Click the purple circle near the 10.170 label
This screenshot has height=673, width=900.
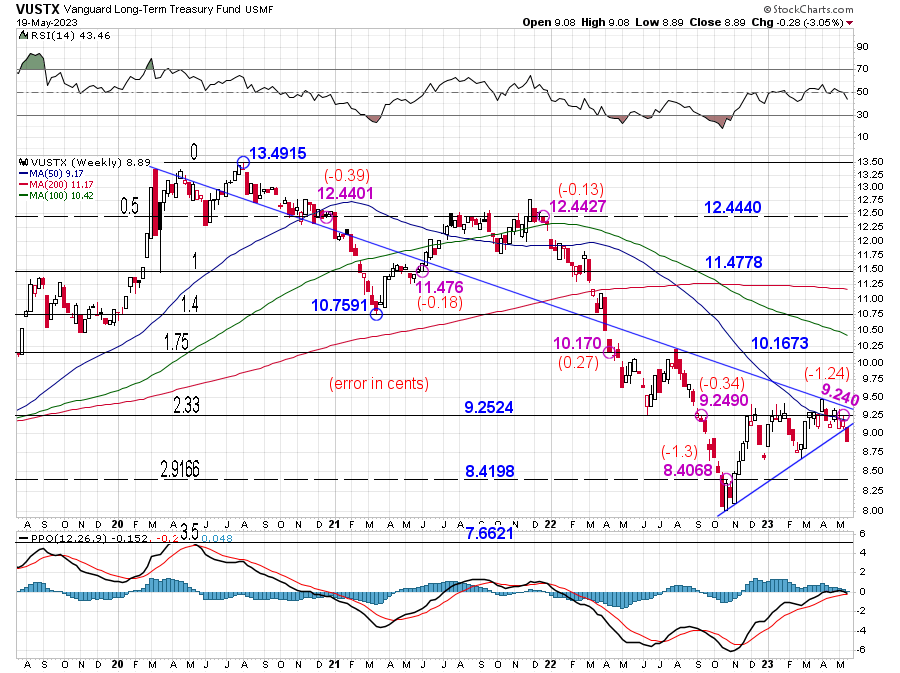(610, 350)
